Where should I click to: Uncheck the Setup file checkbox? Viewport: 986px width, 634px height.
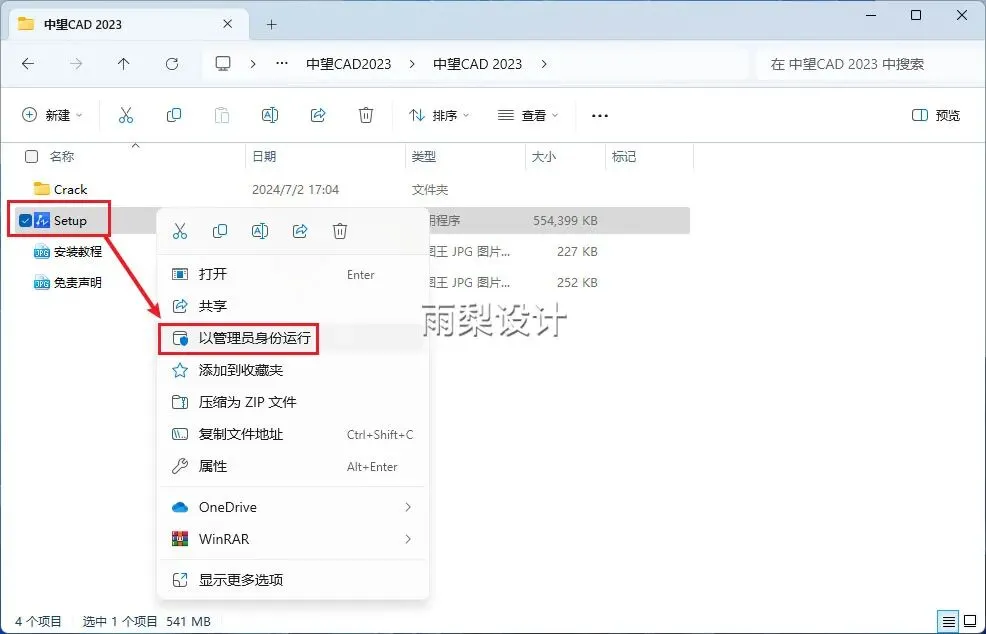pyautogui.click(x=25, y=220)
